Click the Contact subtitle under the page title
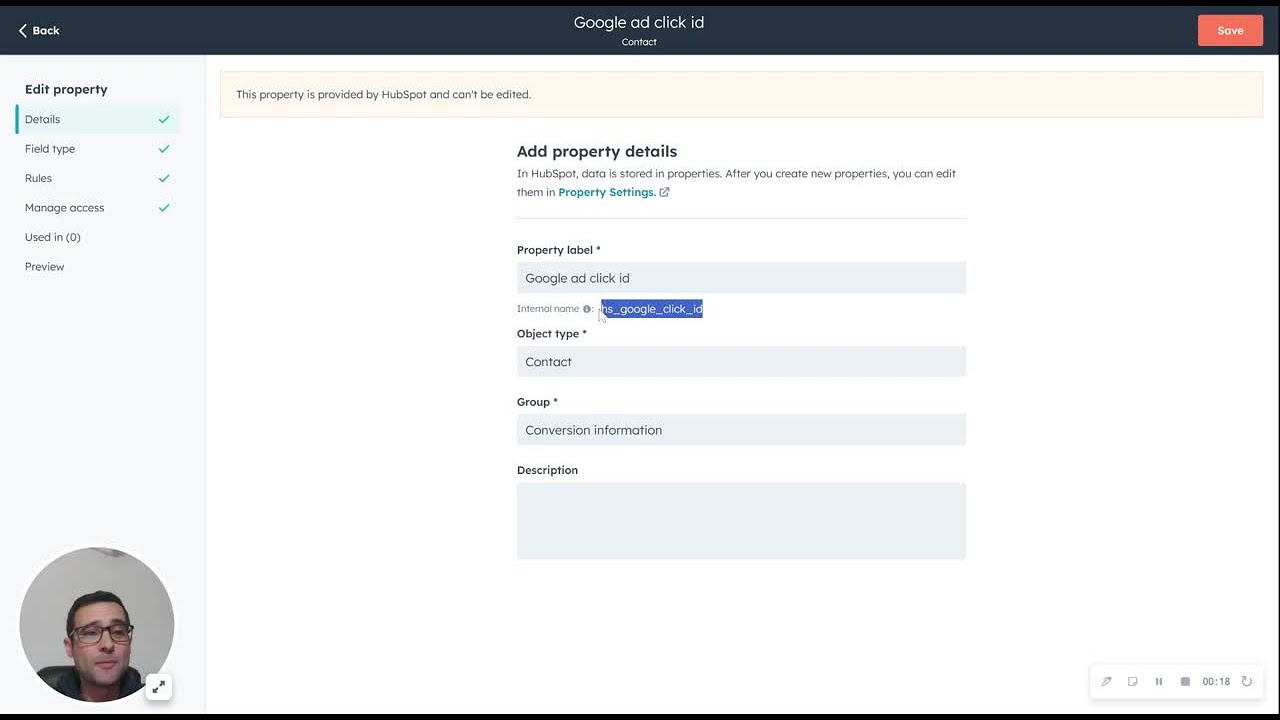 pos(639,42)
